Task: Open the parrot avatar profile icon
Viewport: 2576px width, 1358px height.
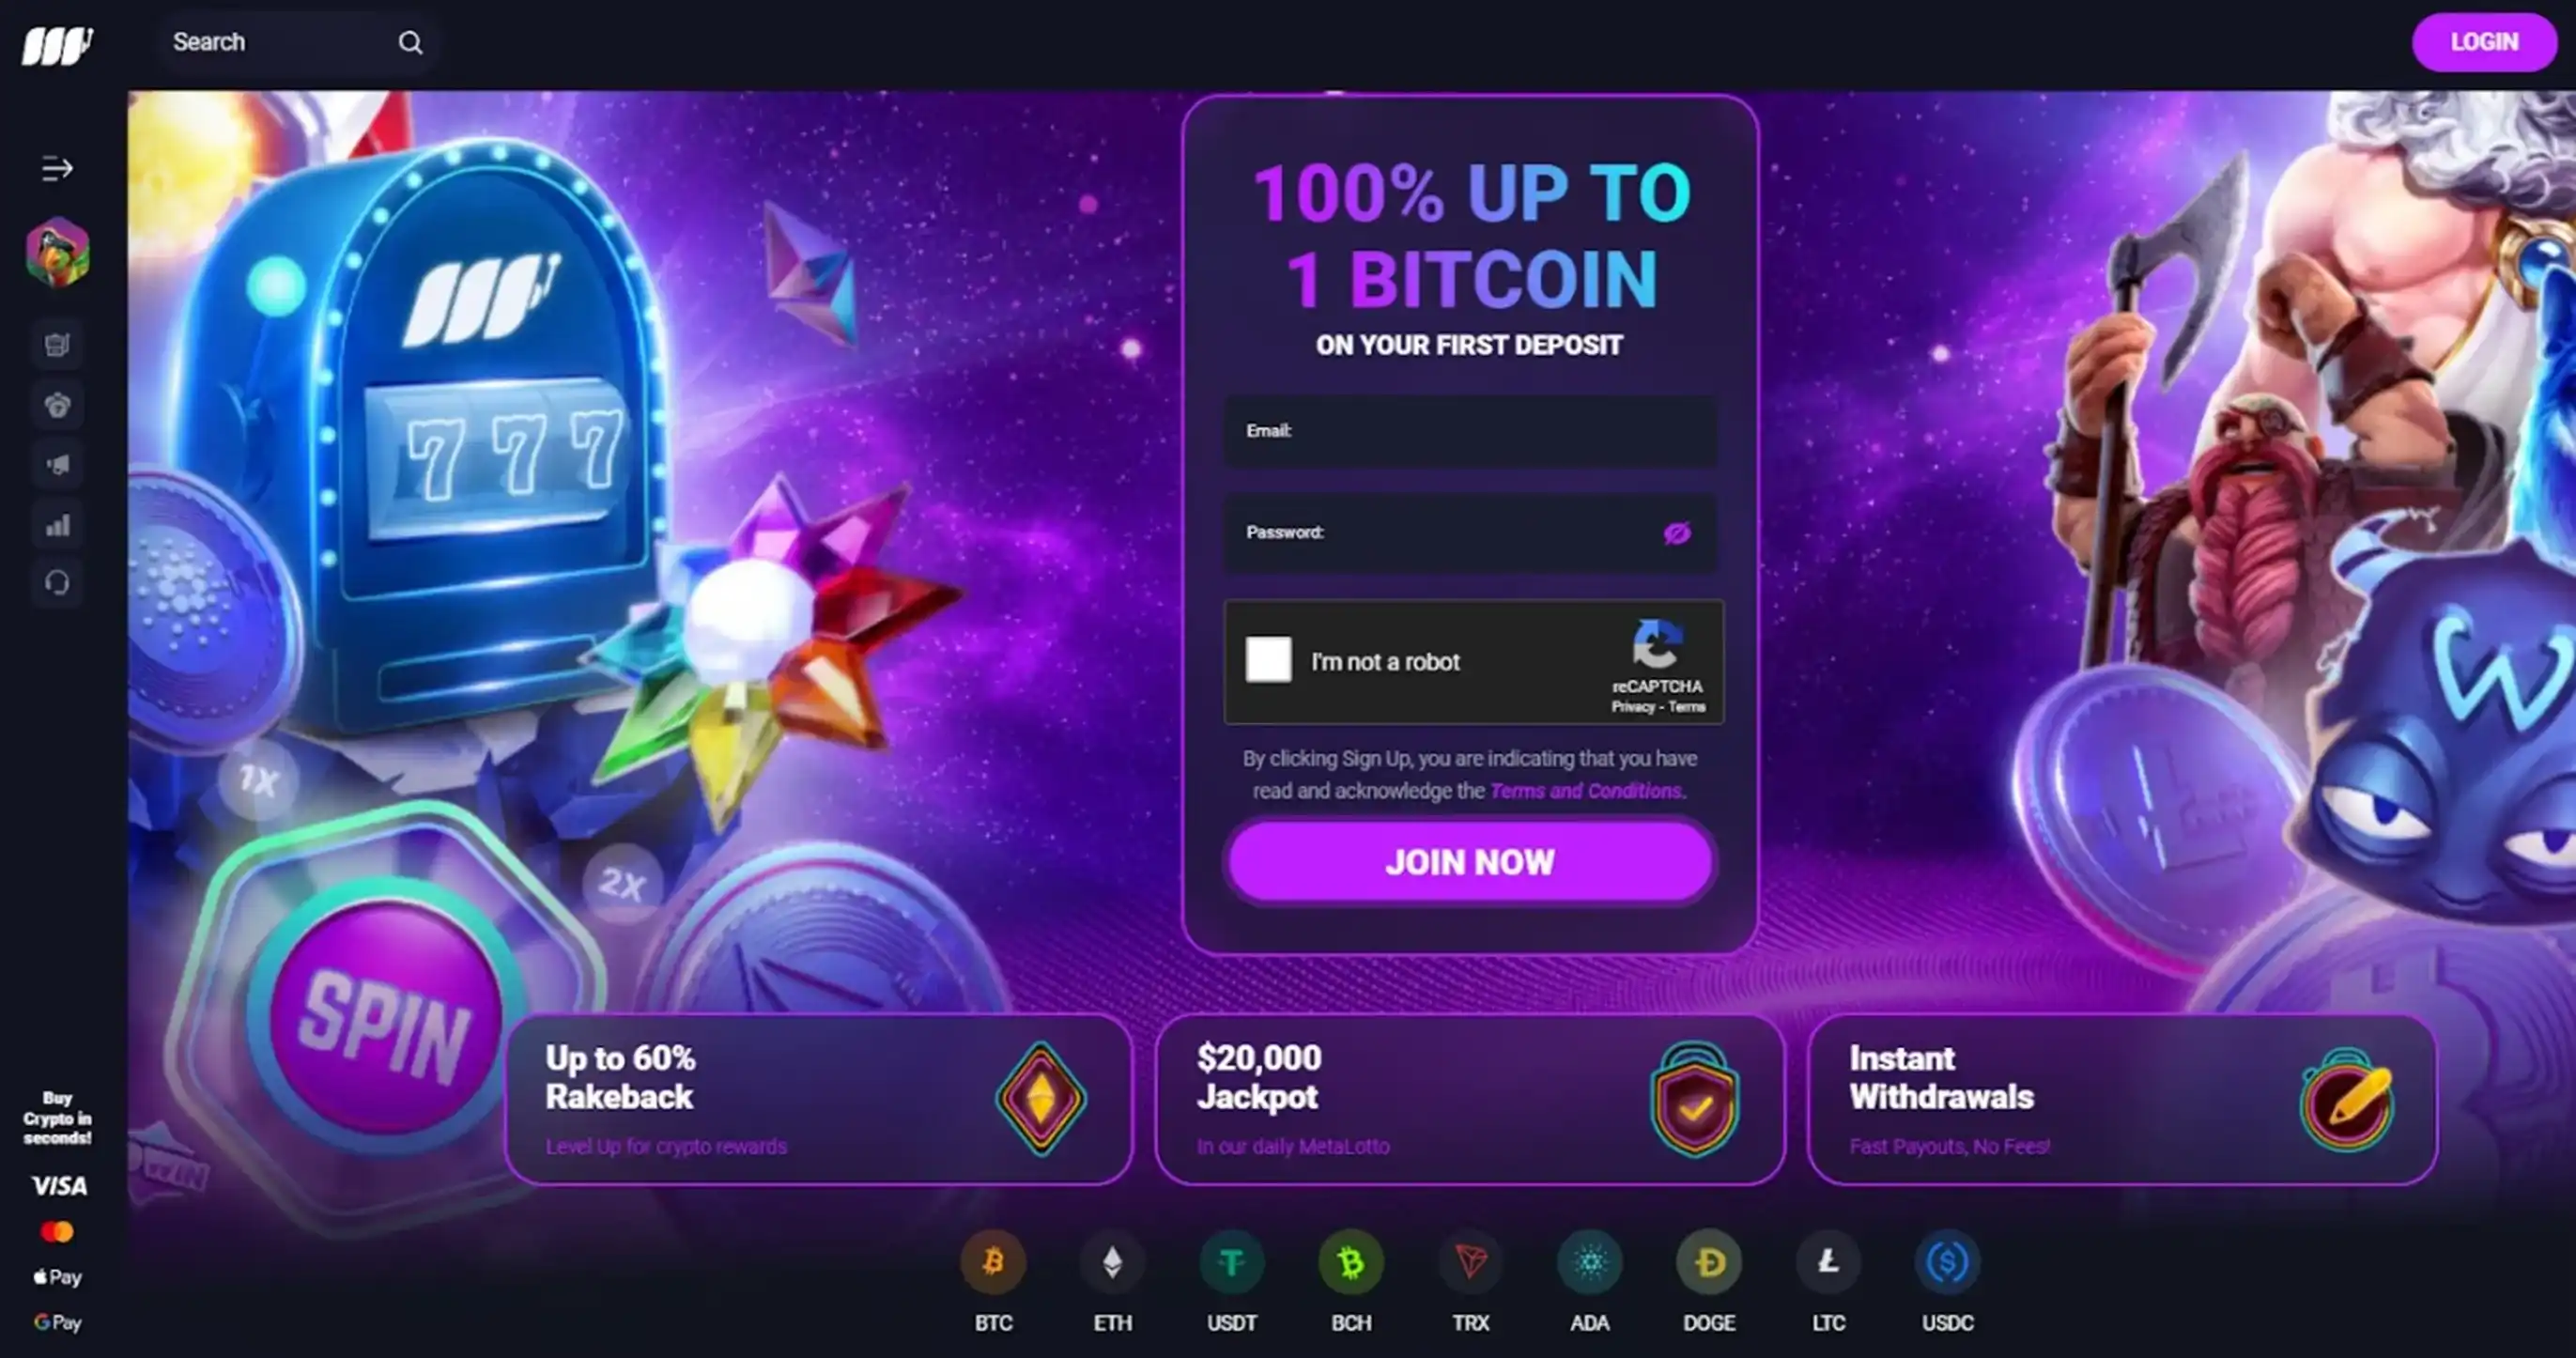Action: pyautogui.click(x=57, y=252)
